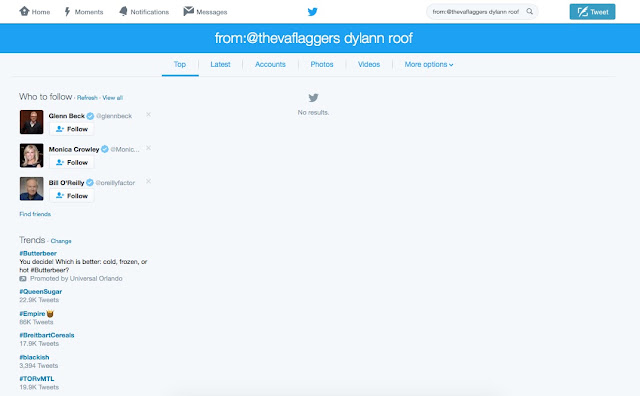640x396 pixels.
Task: Open the Messages envelope icon
Action: point(188,11)
